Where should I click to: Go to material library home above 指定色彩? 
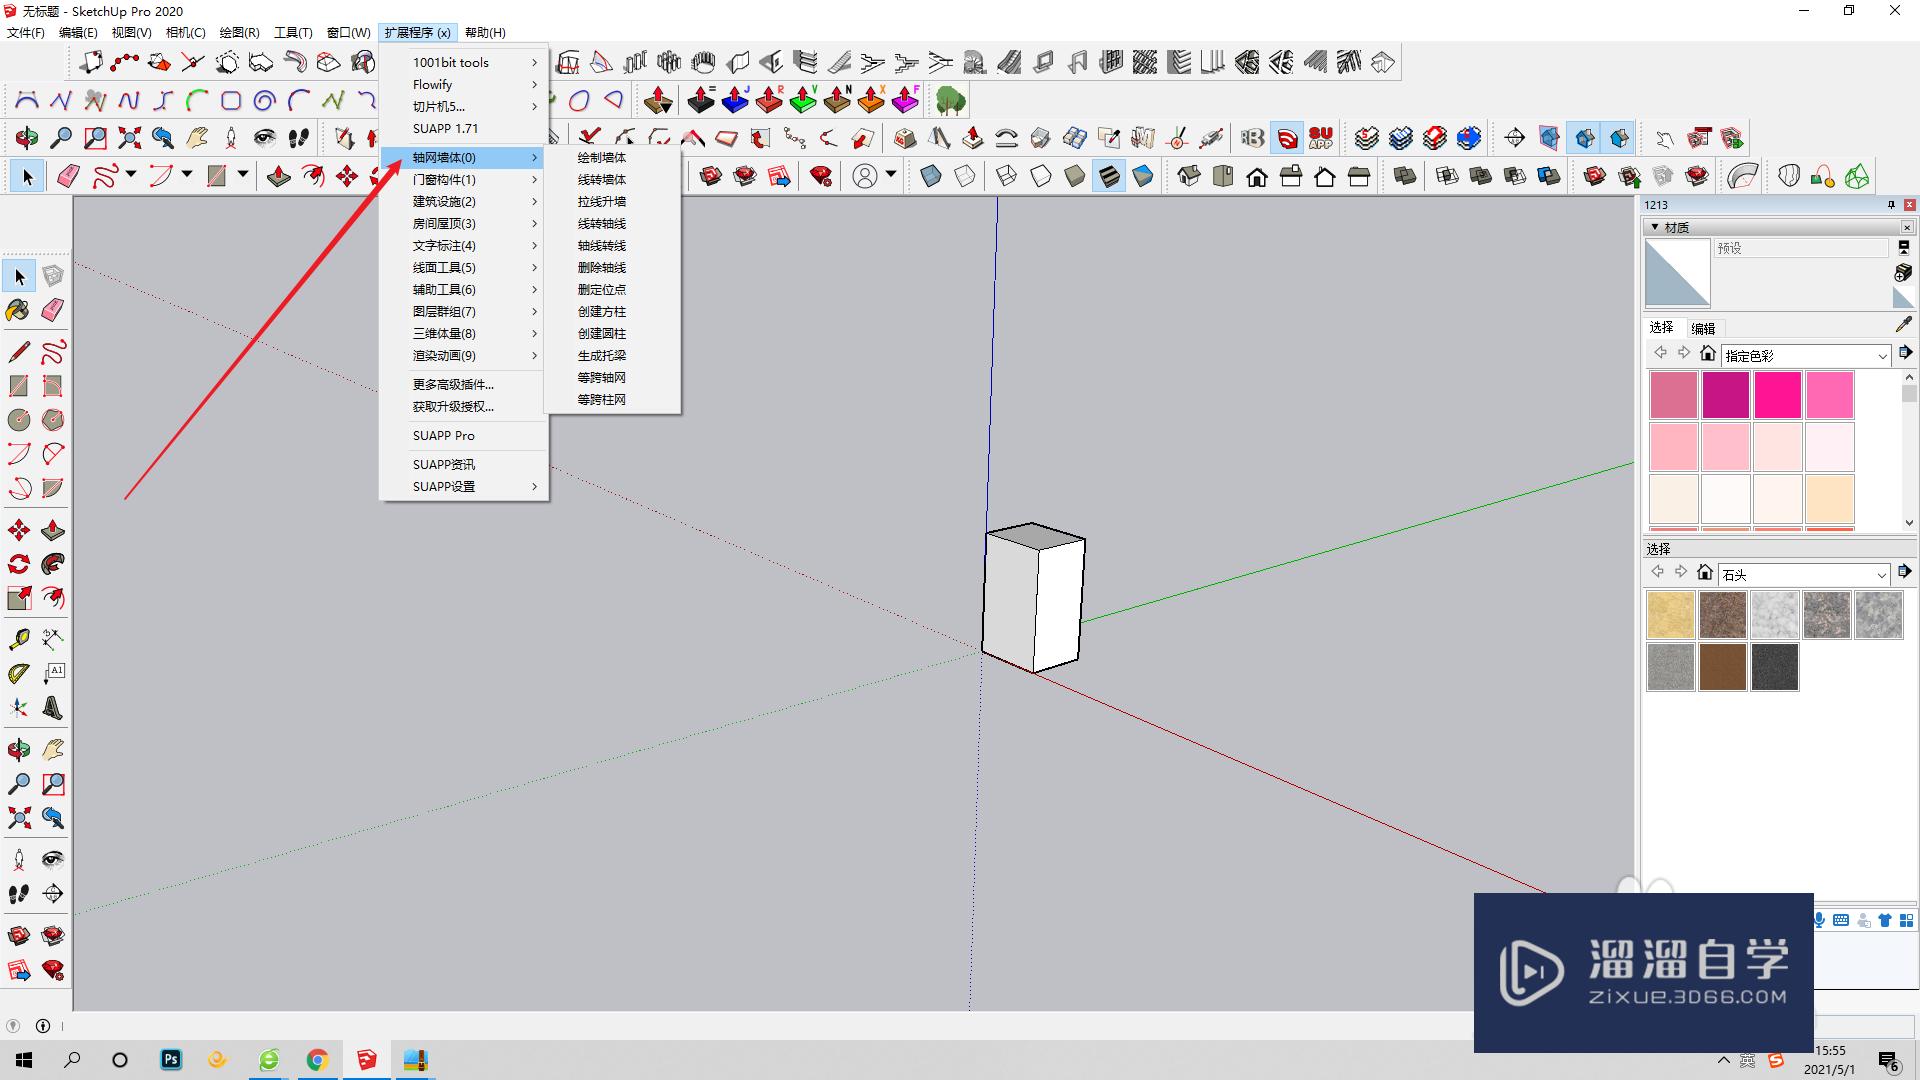(1708, 353)
